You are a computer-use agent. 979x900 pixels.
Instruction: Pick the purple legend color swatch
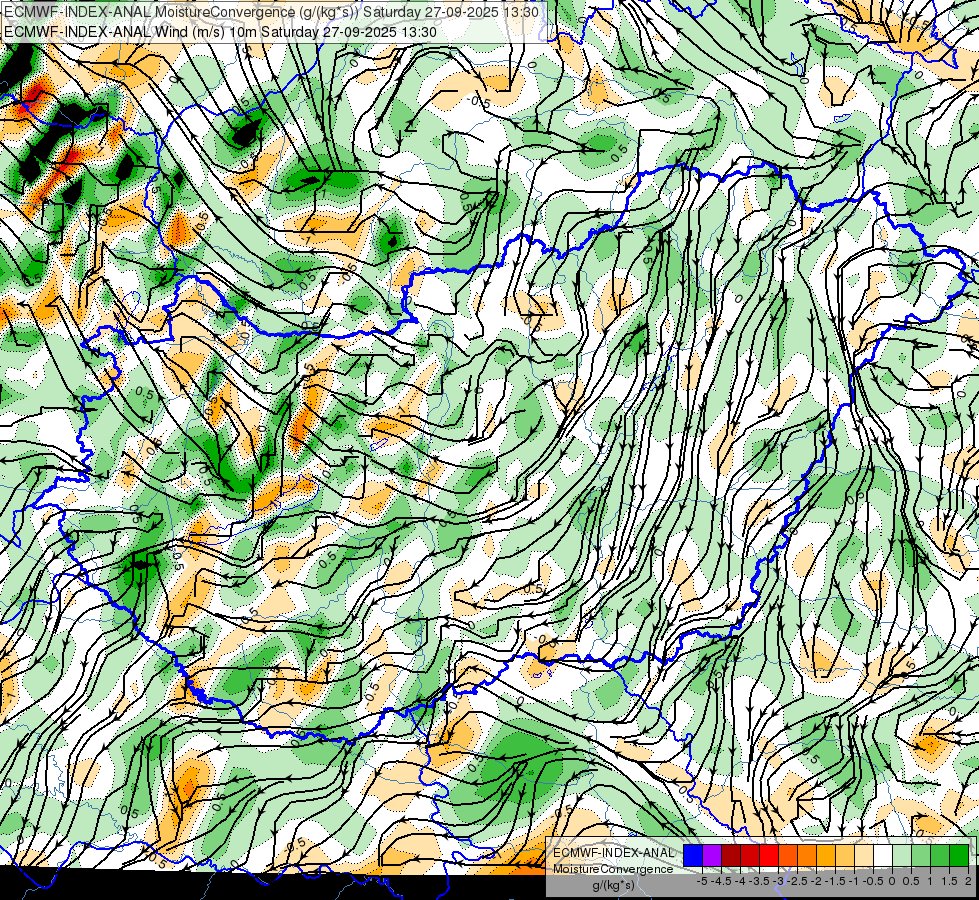pyautogui.click(x=712, y=856)
